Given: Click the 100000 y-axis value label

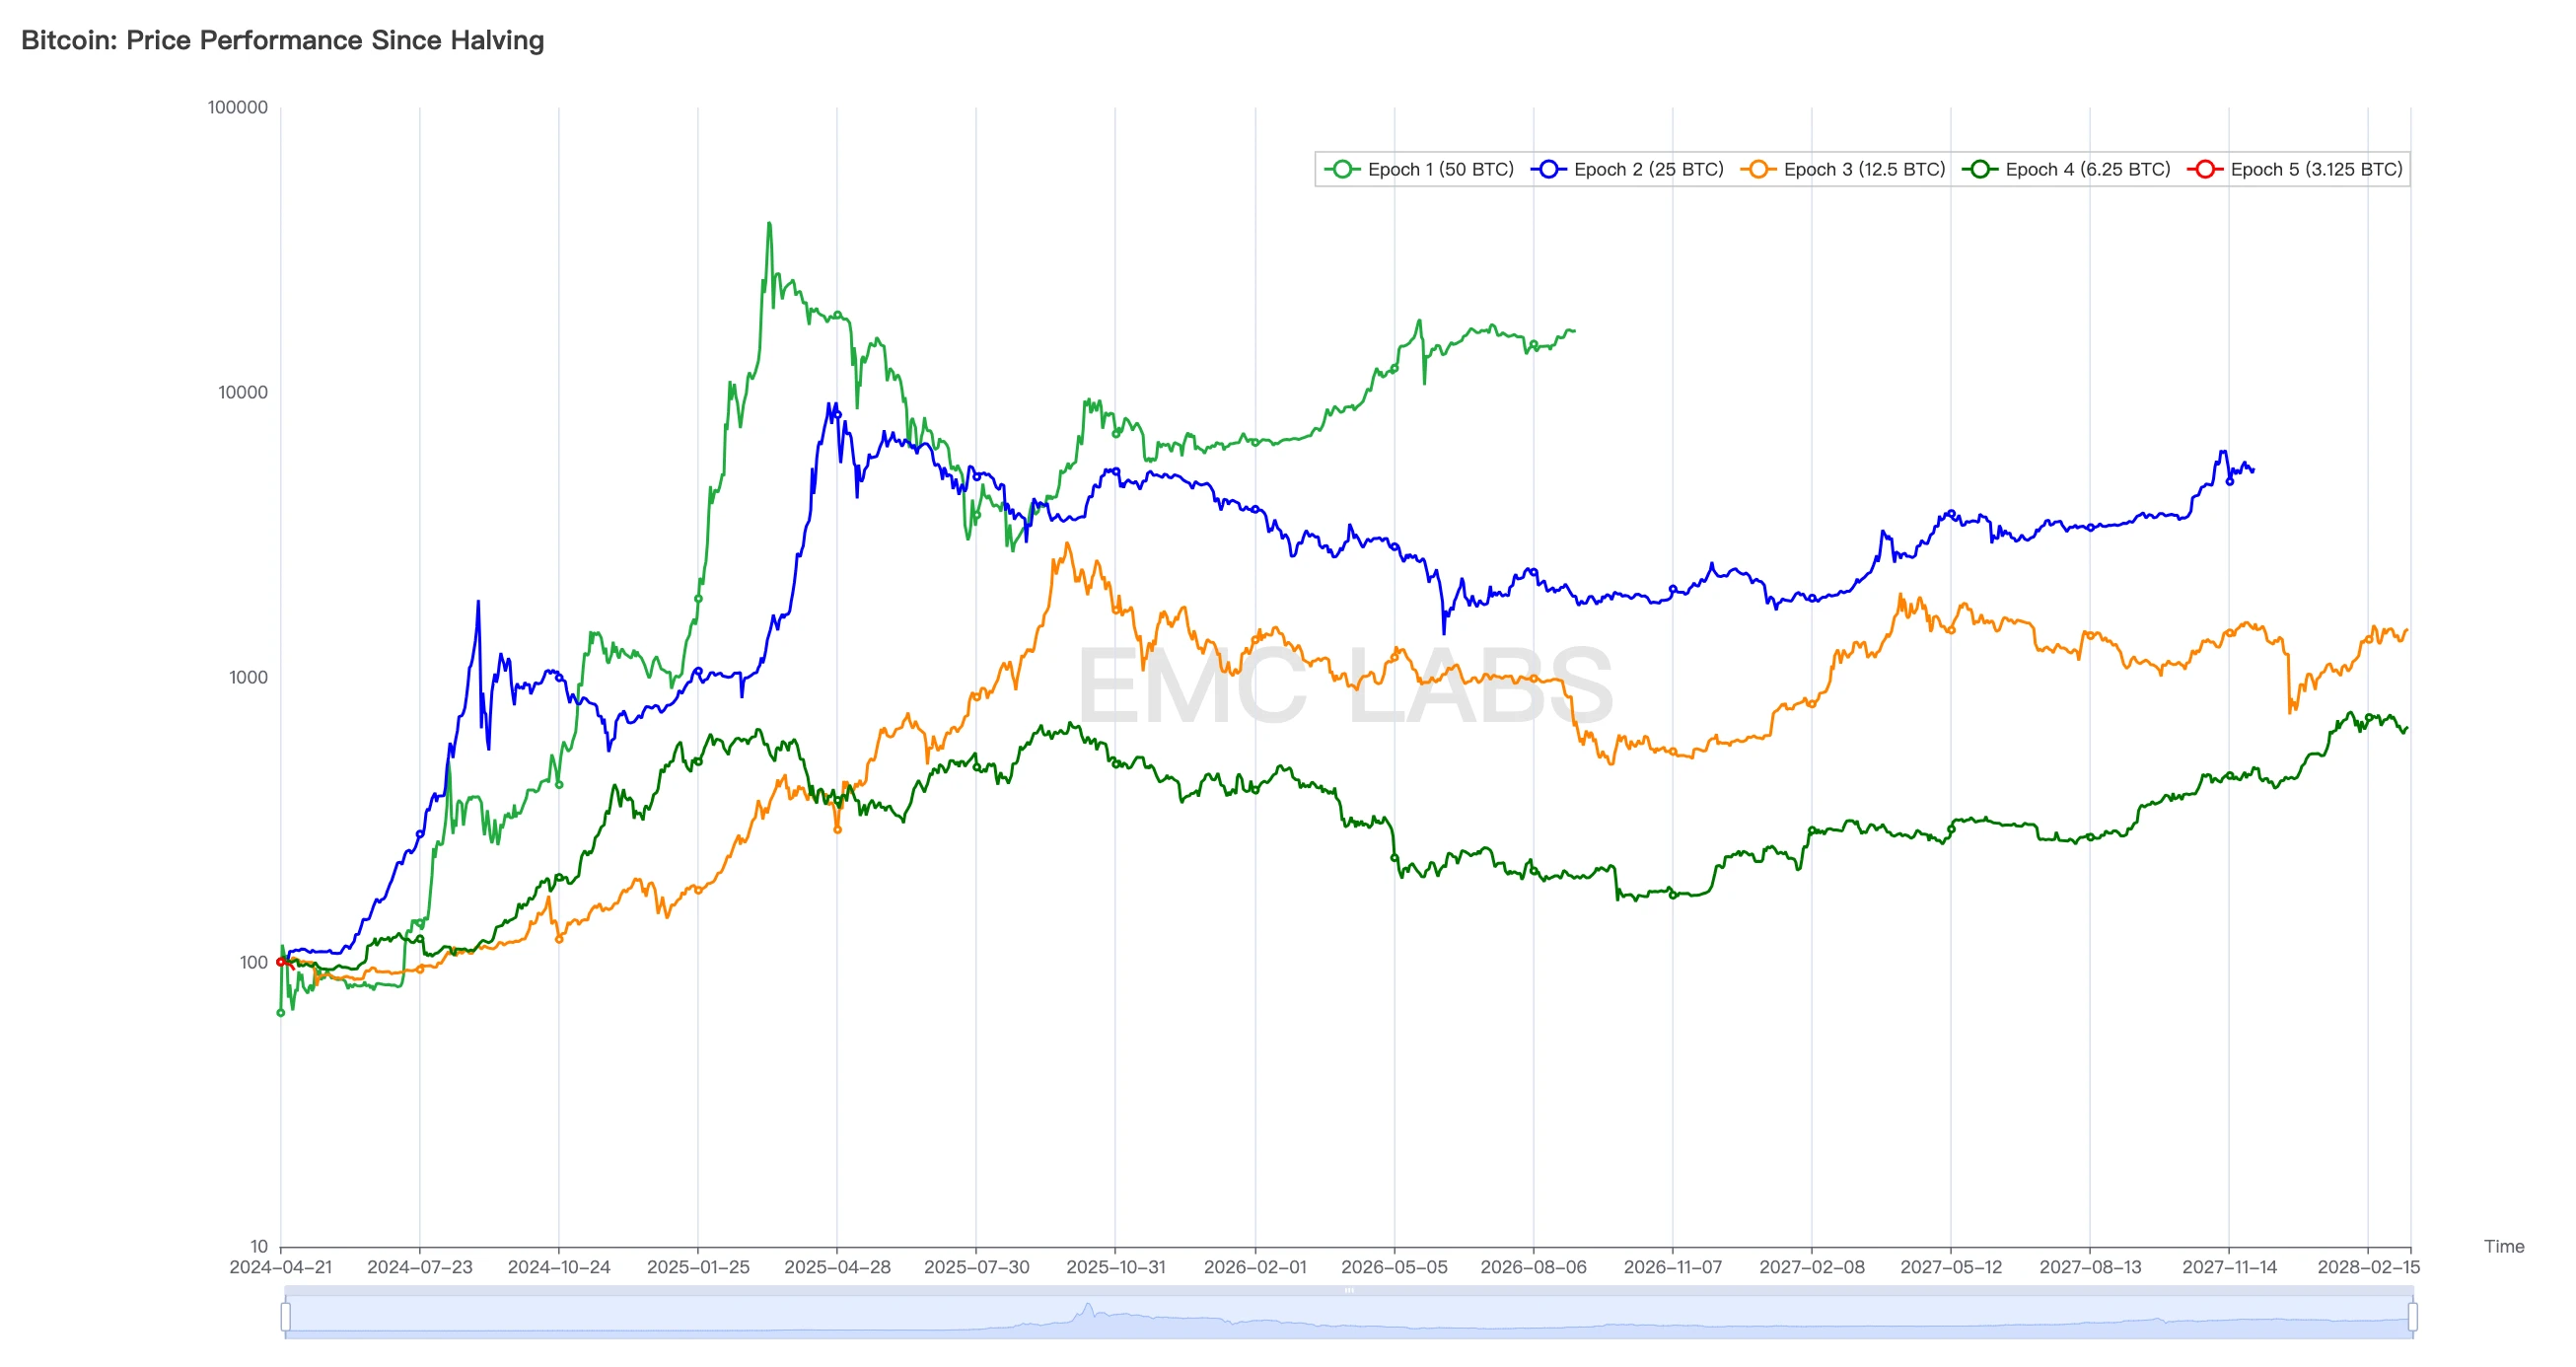Looking at the screenshot, I should pyautogui.click(x=238, y=107).
